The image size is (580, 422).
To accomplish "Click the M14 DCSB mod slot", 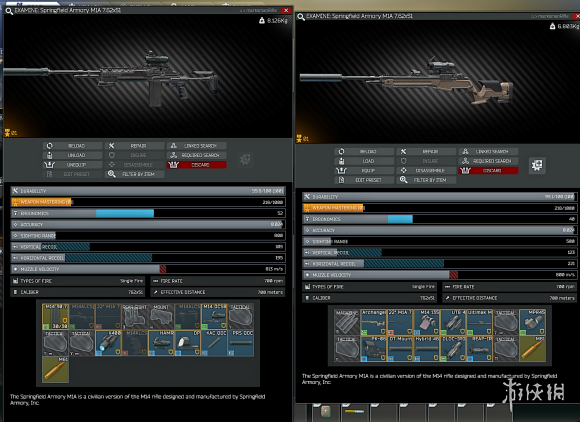I will point(215,317).
